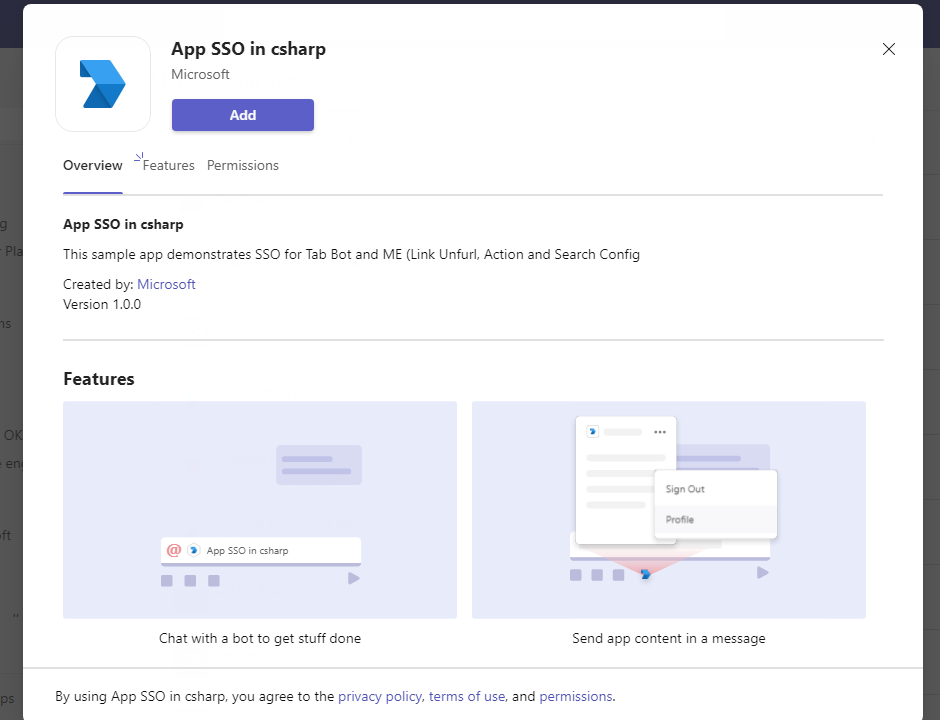This screenshot has width=940, height=720.
Task: Select a carousel dot under the message feature
Action: 575,574
